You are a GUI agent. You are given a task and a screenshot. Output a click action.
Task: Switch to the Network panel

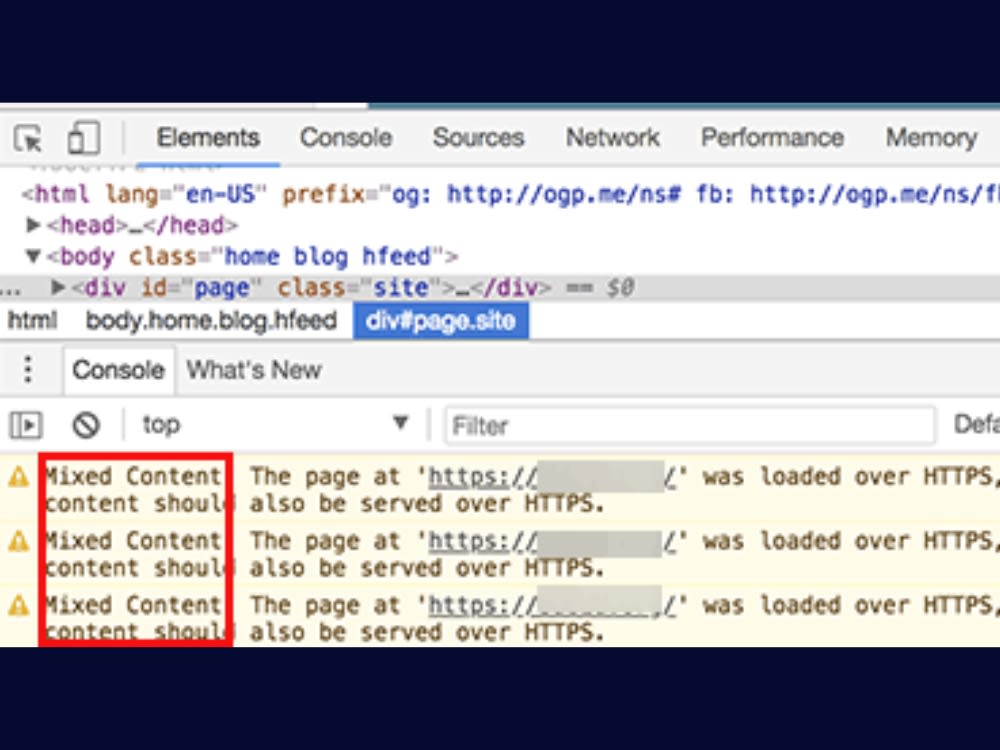click(612, 138)
